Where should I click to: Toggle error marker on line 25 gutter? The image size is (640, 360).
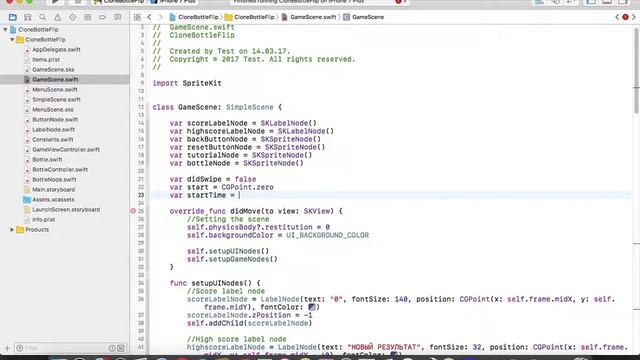click(x=133, y=211)
